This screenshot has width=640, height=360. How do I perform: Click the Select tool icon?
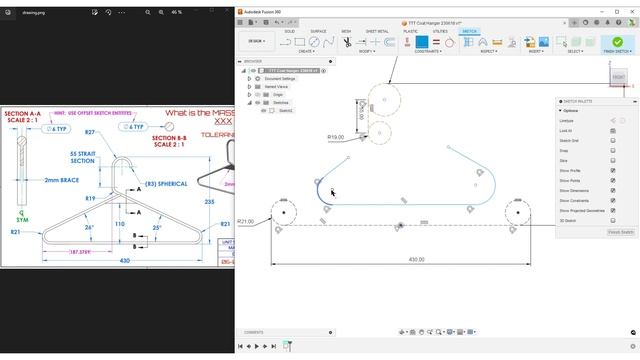[x=562, y=42]
